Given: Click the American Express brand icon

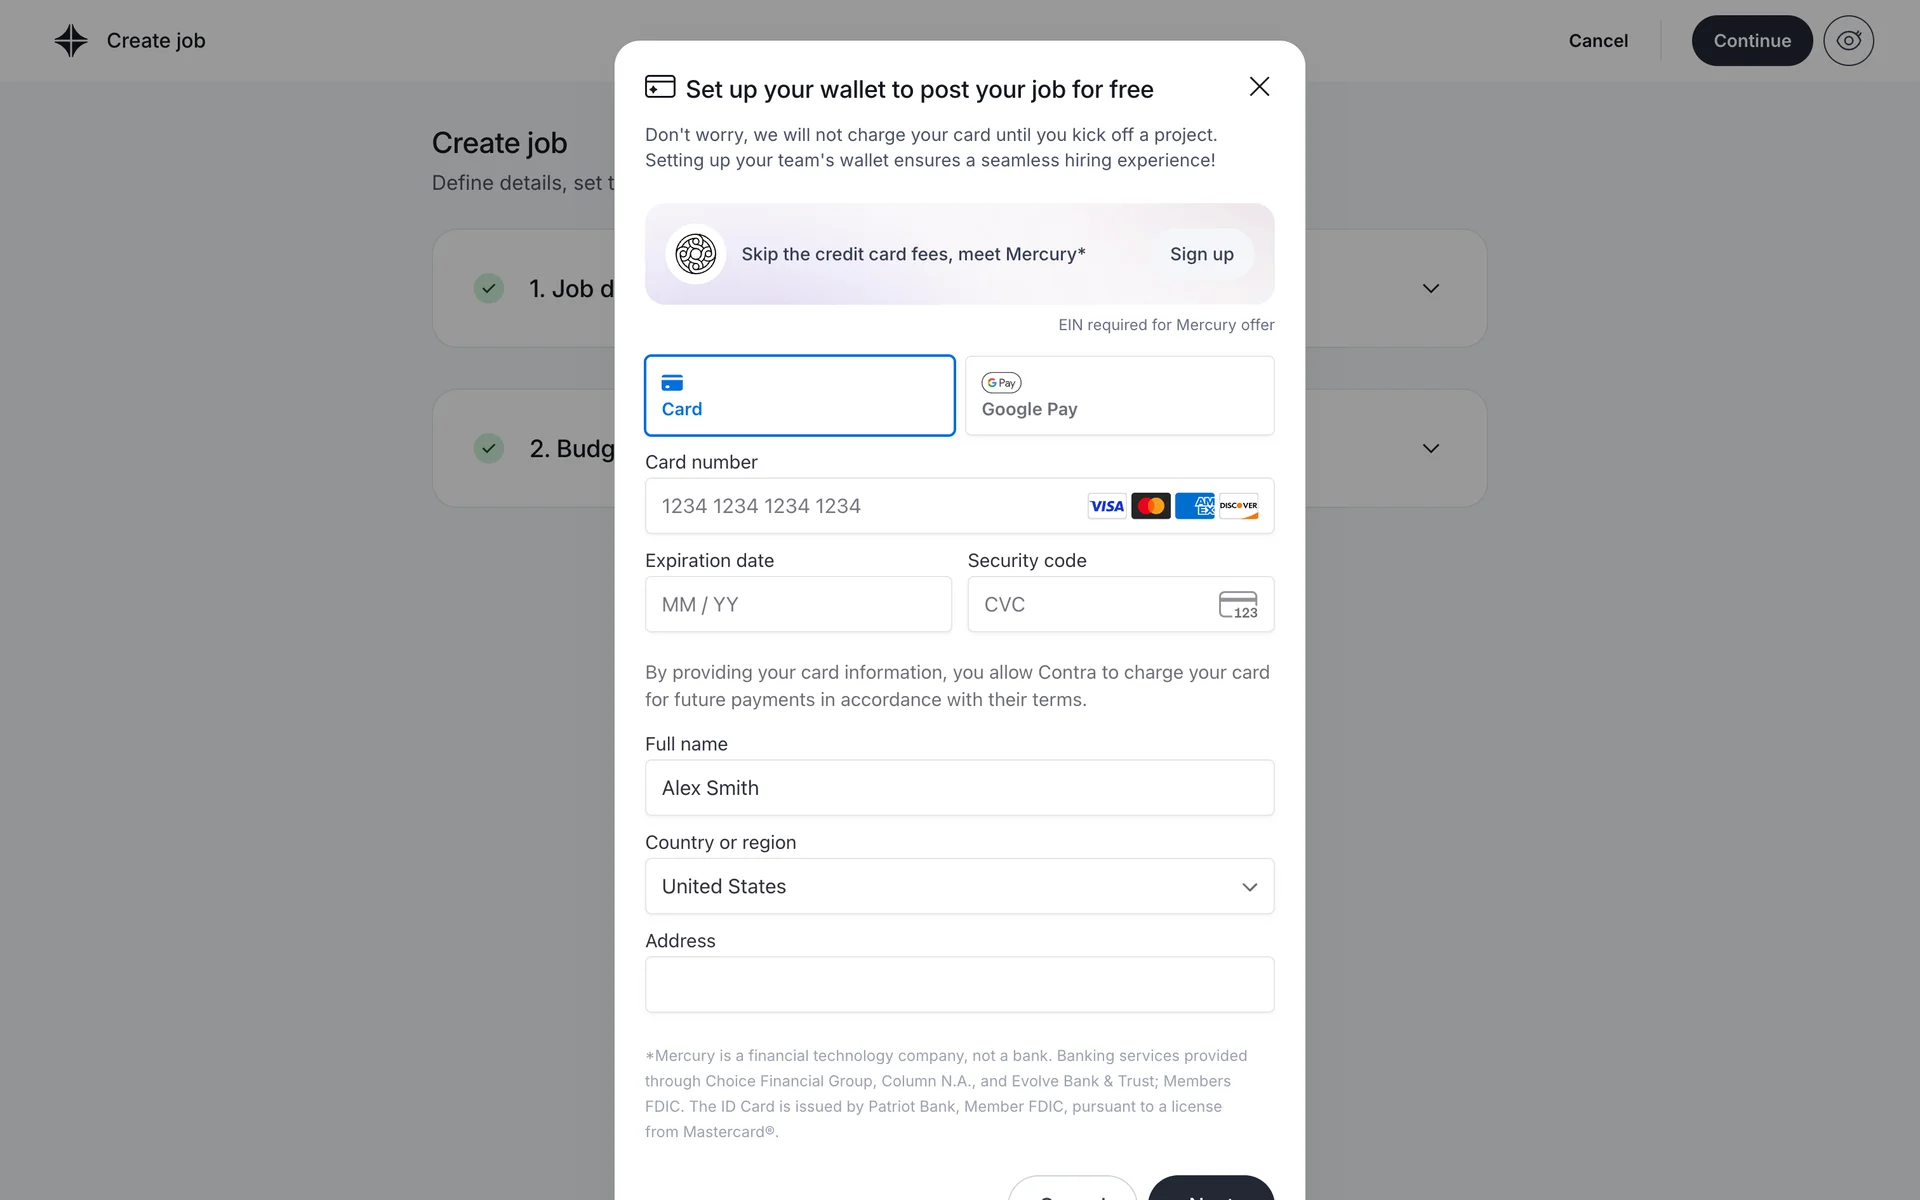Looking at the screenshot, I should [x=1195, y=506].
